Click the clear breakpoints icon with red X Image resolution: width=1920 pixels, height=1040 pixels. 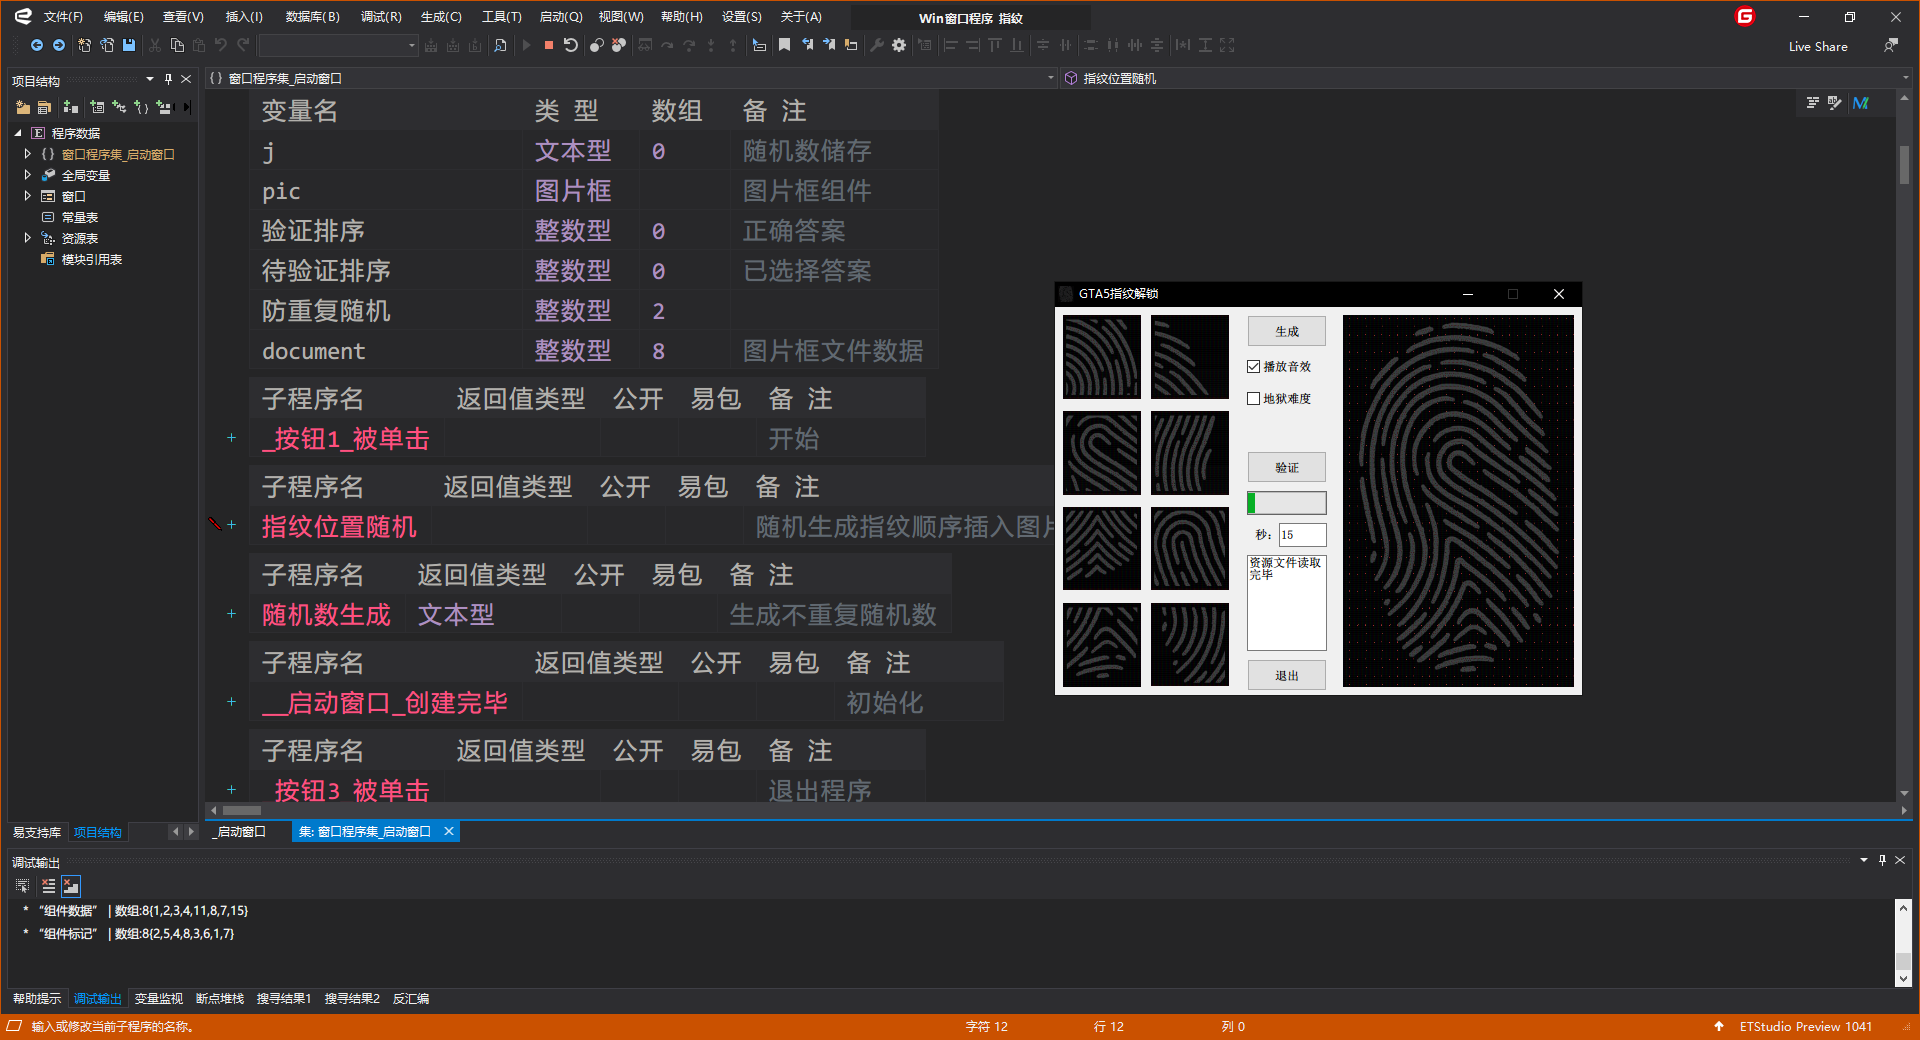pos(619,45)
